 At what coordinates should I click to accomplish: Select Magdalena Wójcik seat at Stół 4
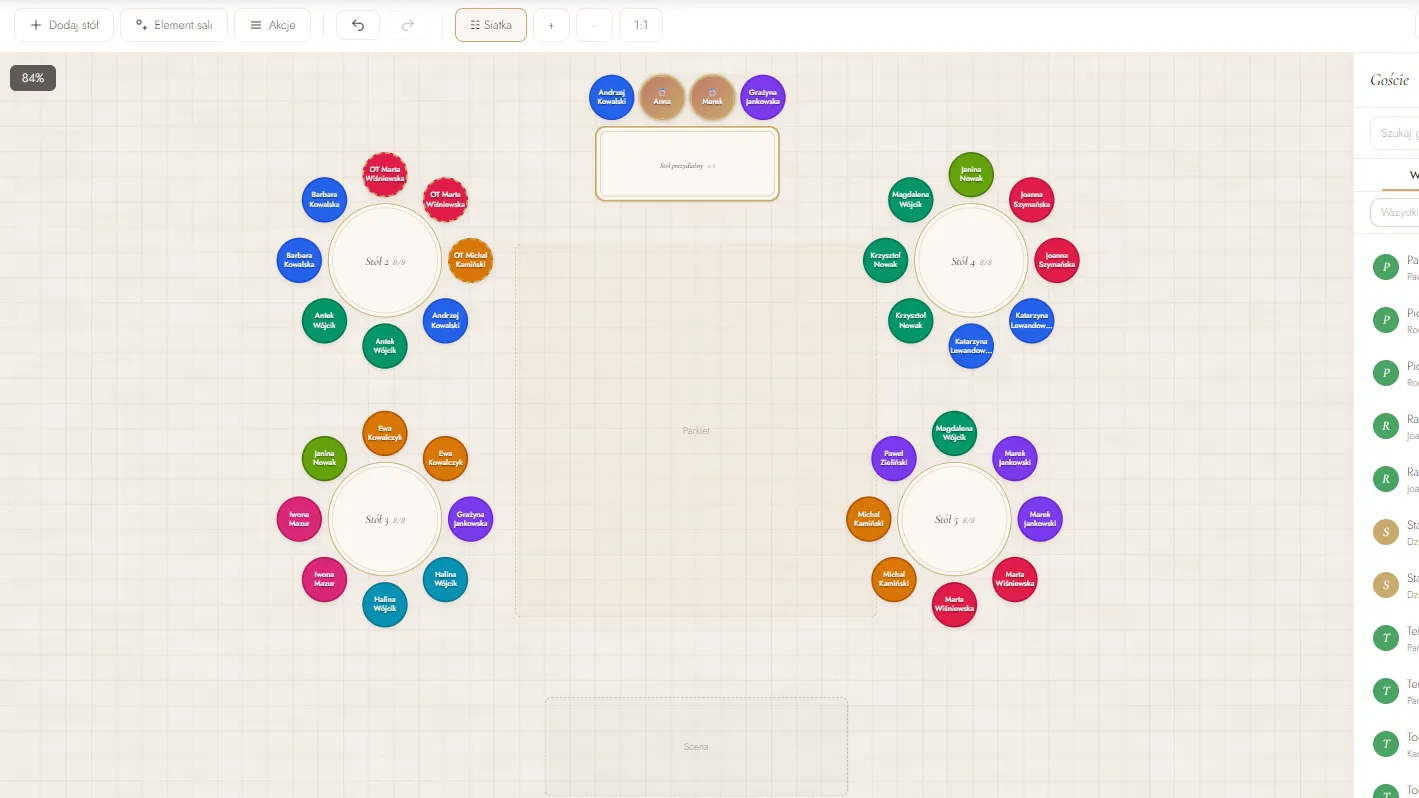tap(911, 200)
